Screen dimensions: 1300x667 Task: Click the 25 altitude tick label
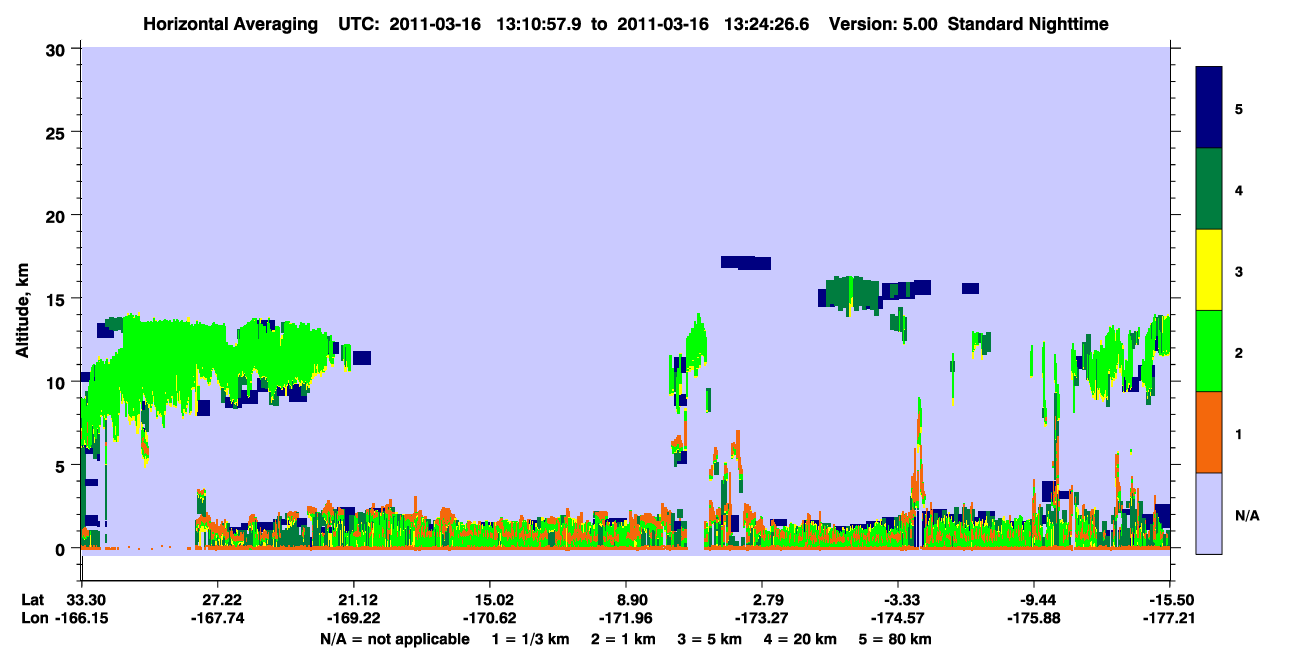coord(58,132)
